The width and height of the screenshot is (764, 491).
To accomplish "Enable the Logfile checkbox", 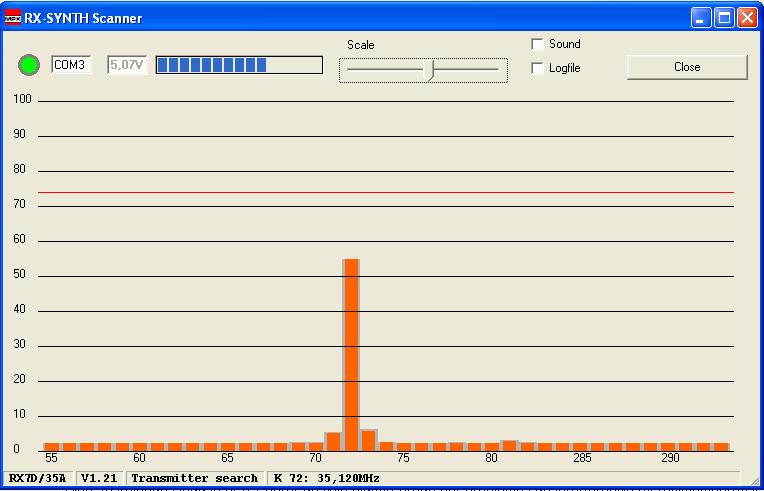I will tap(537, 68).
